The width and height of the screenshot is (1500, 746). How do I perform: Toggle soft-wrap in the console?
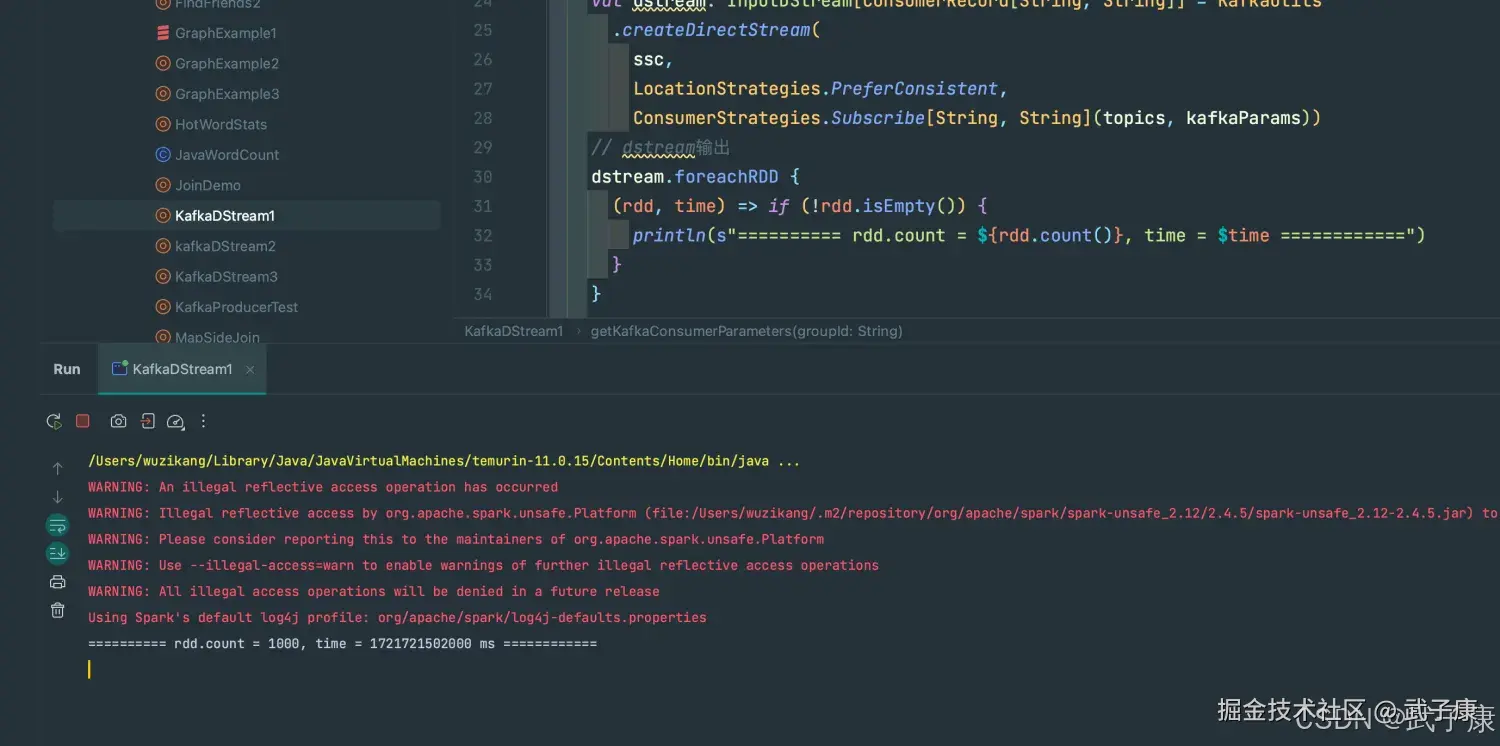57,525
